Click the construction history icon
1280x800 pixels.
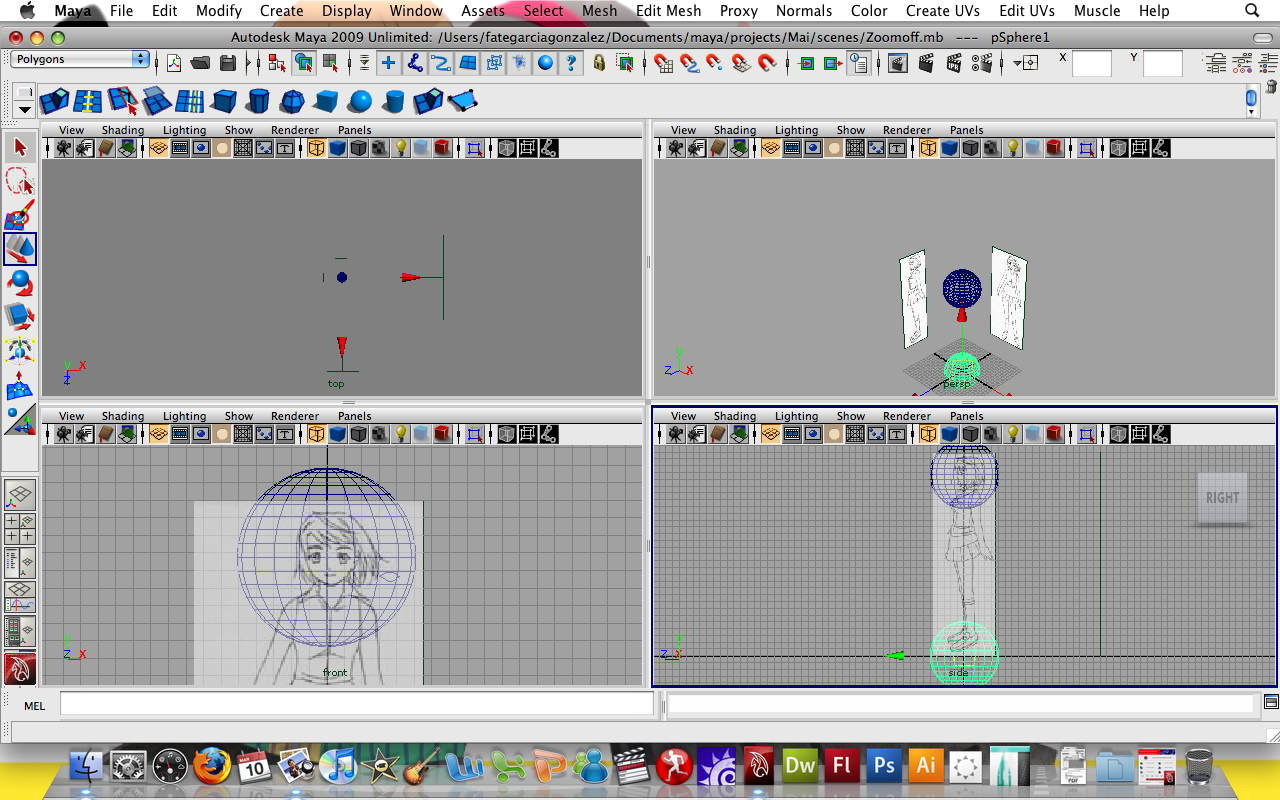(858, 63)
